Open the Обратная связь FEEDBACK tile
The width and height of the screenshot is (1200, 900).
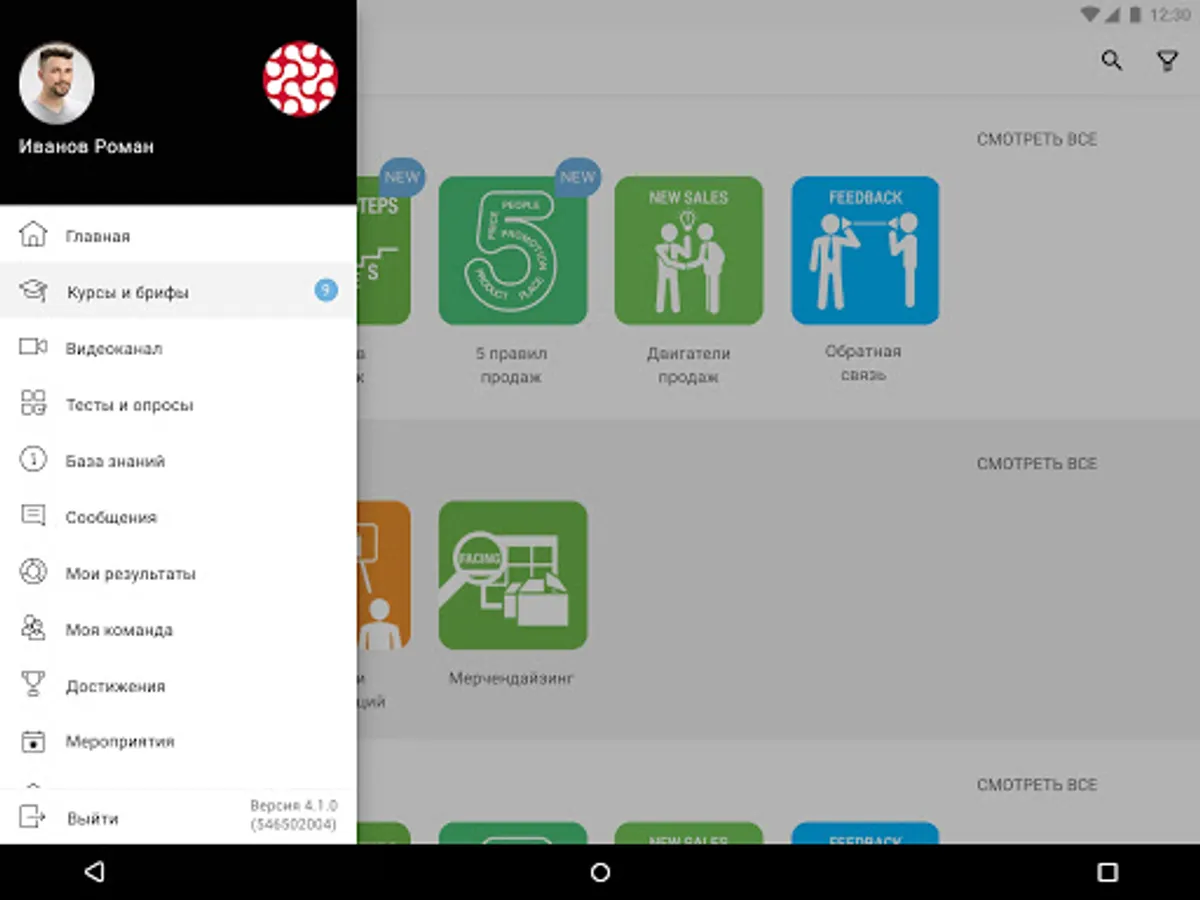865,251
